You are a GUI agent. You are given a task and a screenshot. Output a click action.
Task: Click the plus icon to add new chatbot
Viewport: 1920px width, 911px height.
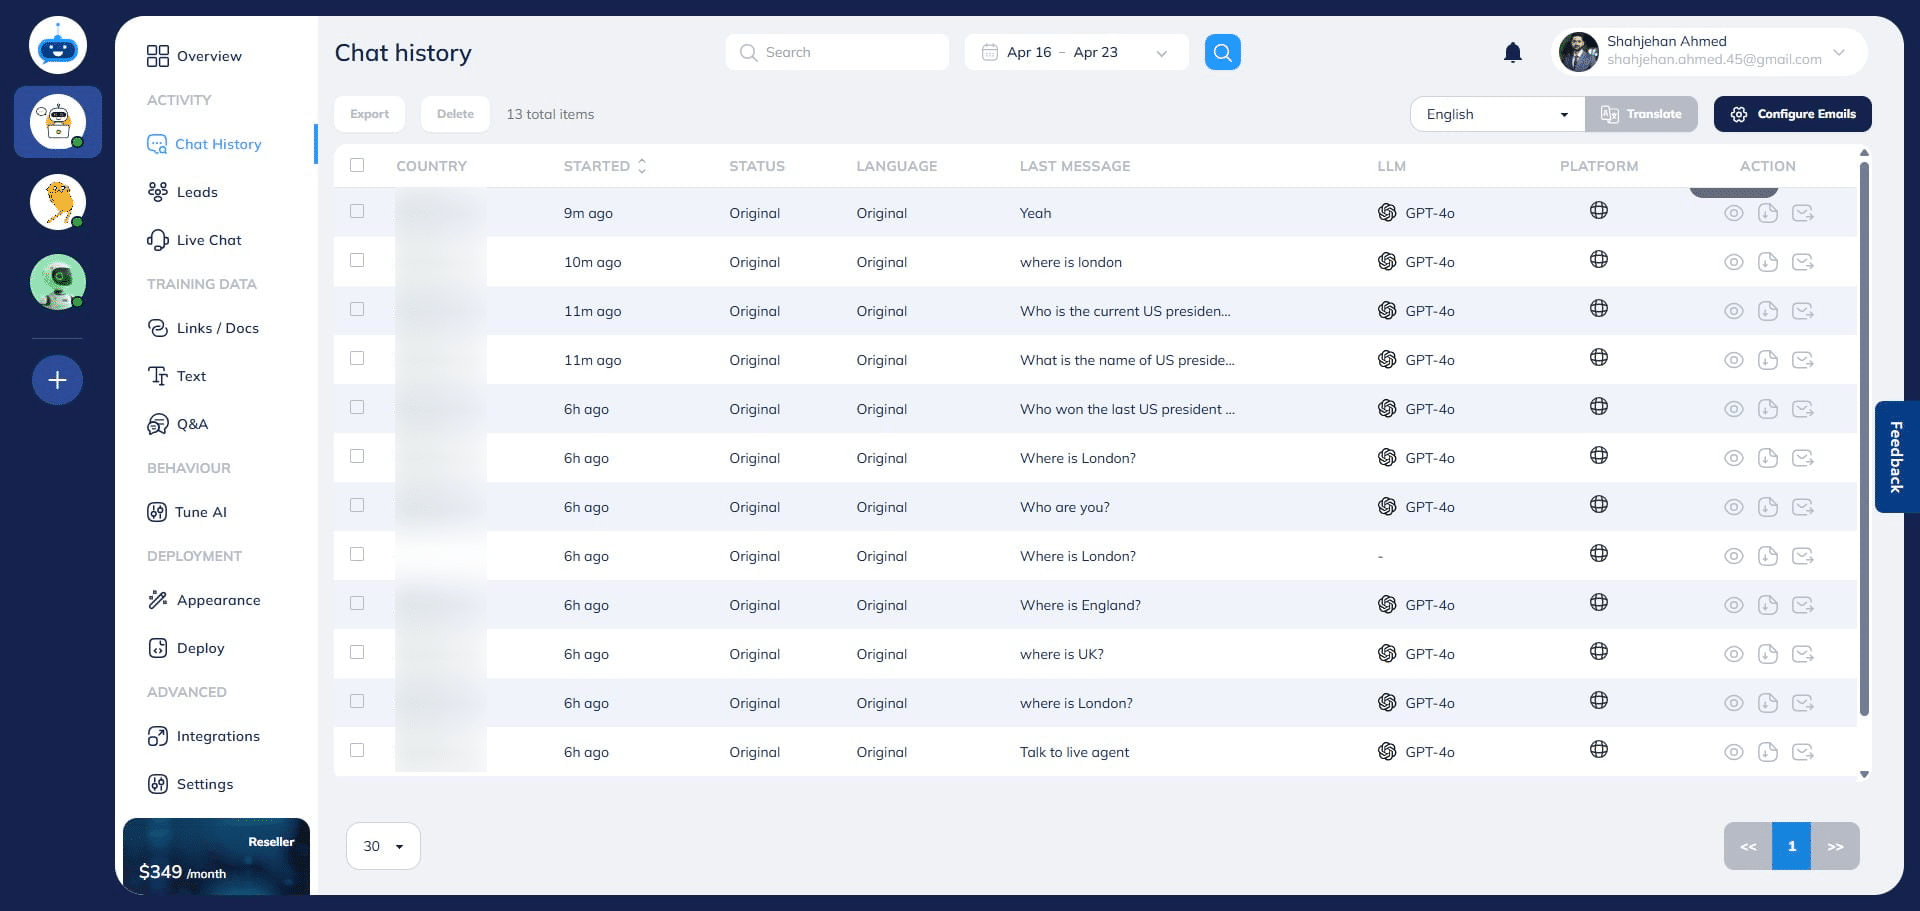pos(57,380)
